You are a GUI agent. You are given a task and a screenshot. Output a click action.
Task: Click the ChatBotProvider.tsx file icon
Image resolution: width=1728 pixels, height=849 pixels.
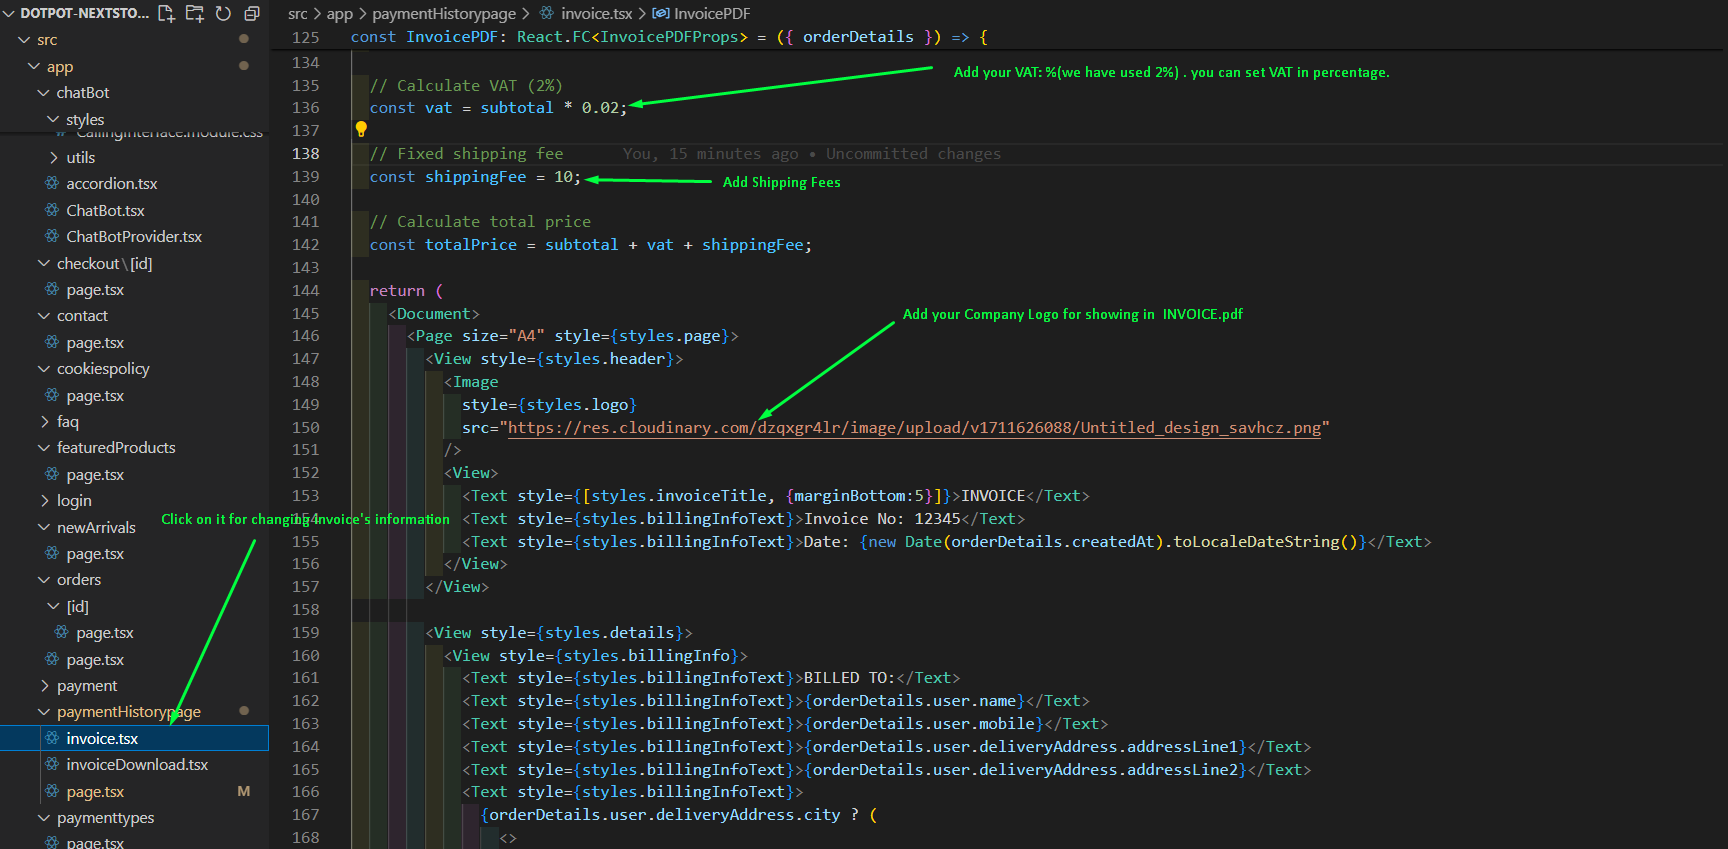52,236
